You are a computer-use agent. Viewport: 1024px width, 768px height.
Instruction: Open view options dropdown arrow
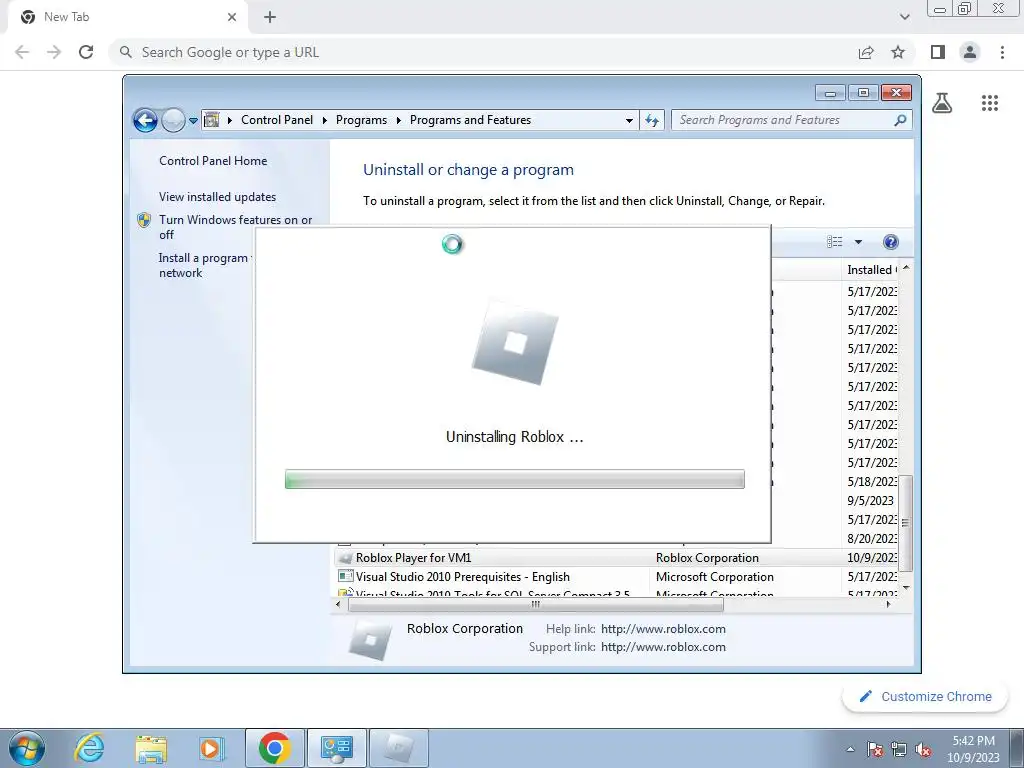[858, 242]
